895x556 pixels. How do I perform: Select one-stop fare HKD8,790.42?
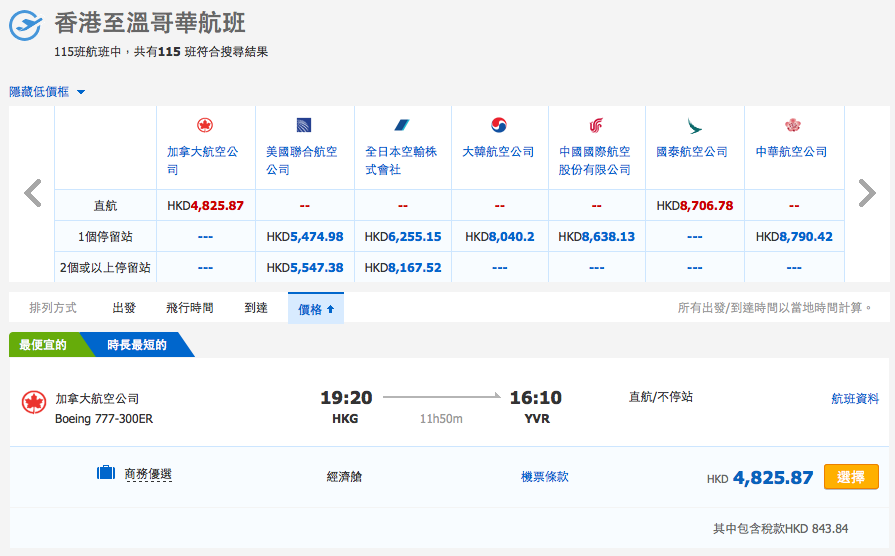794,236
